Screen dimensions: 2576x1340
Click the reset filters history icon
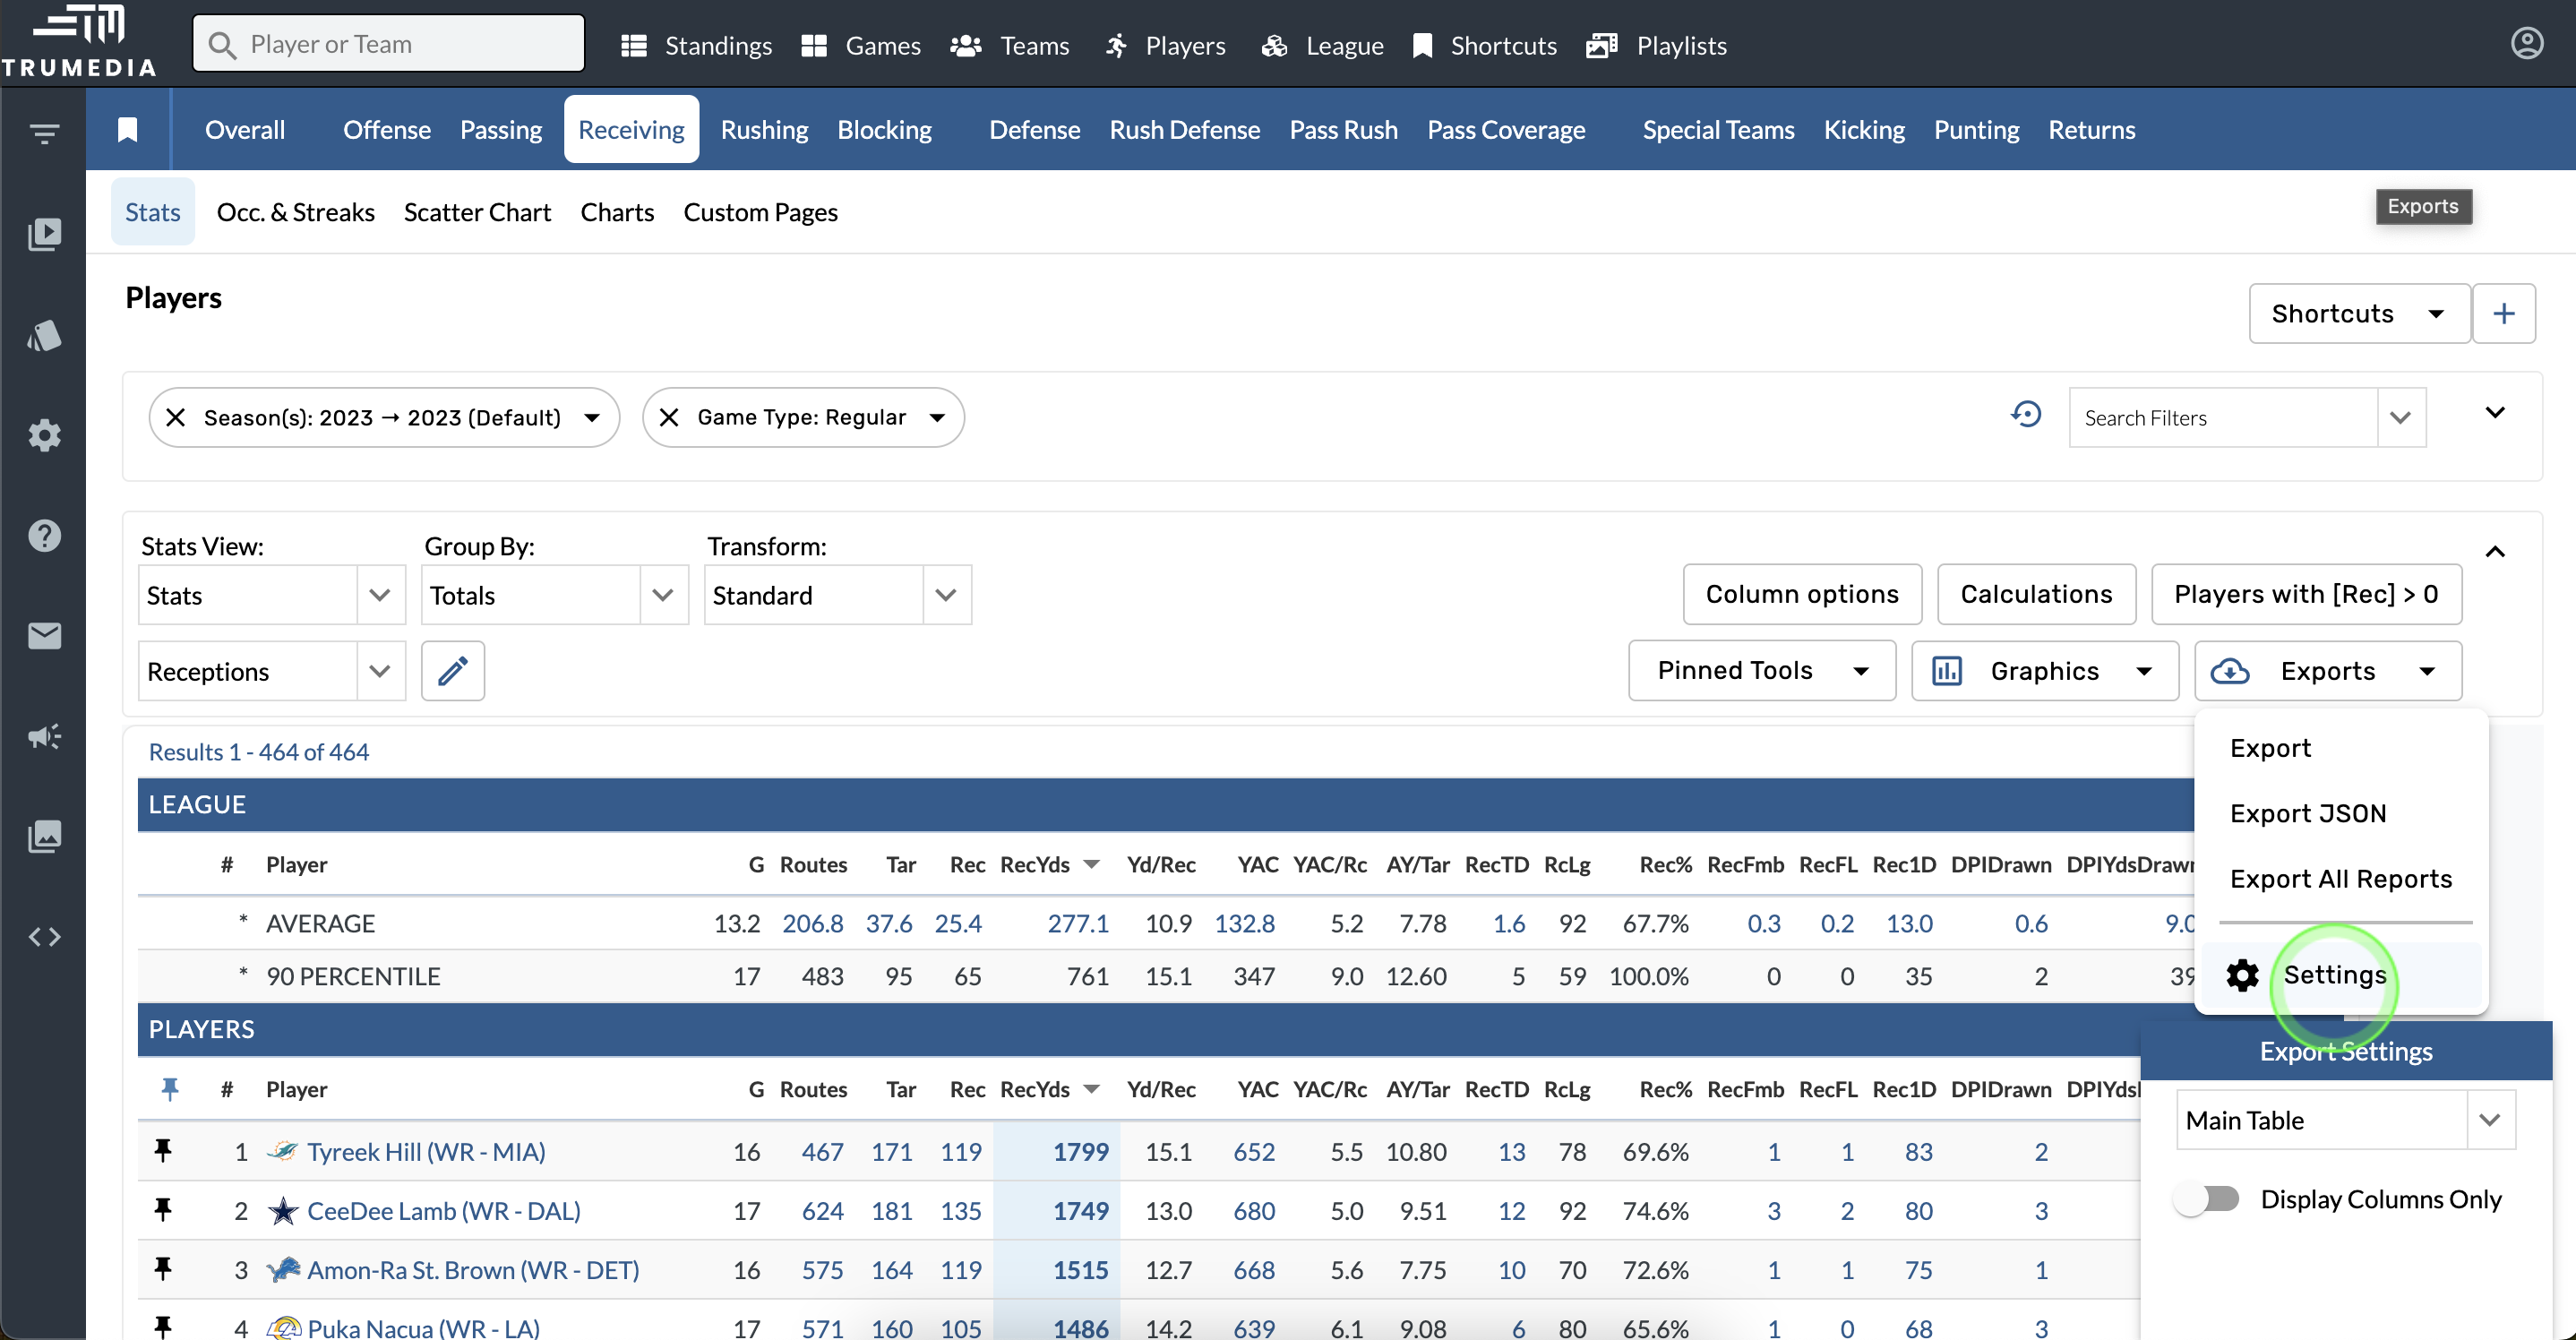click(2025, 415)
